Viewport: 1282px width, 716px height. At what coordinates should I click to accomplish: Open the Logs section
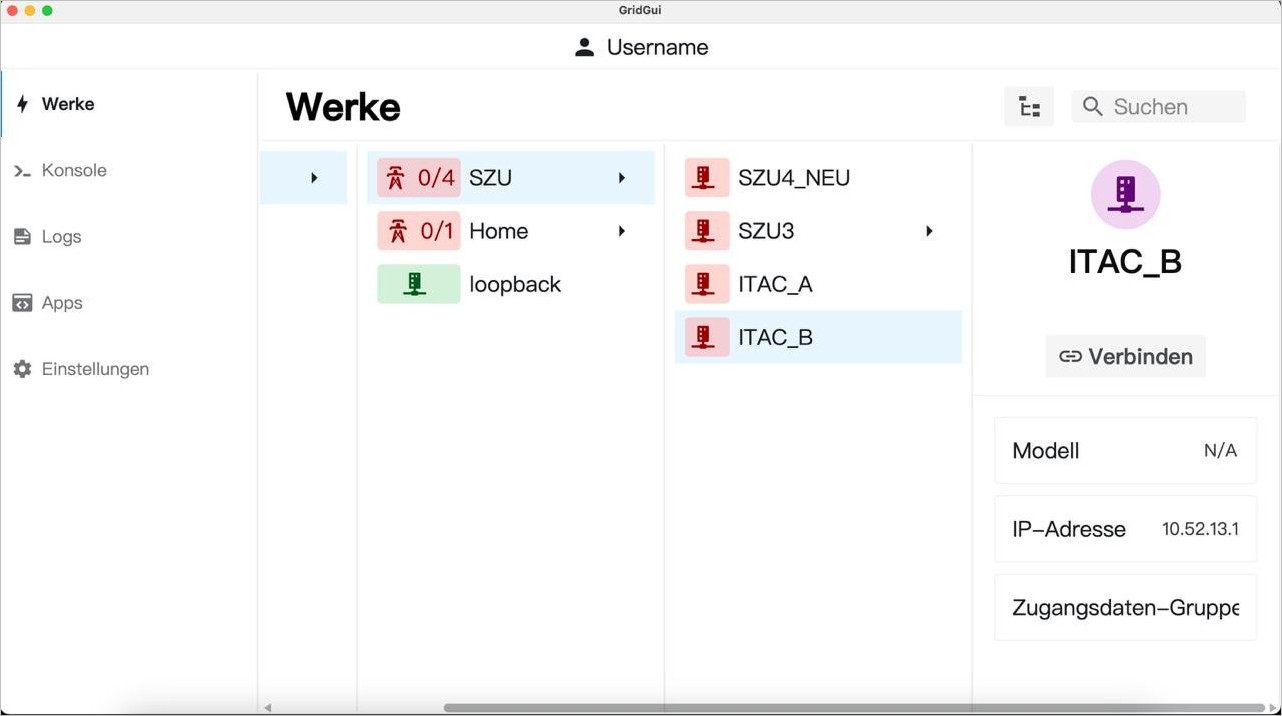point(61,237)
